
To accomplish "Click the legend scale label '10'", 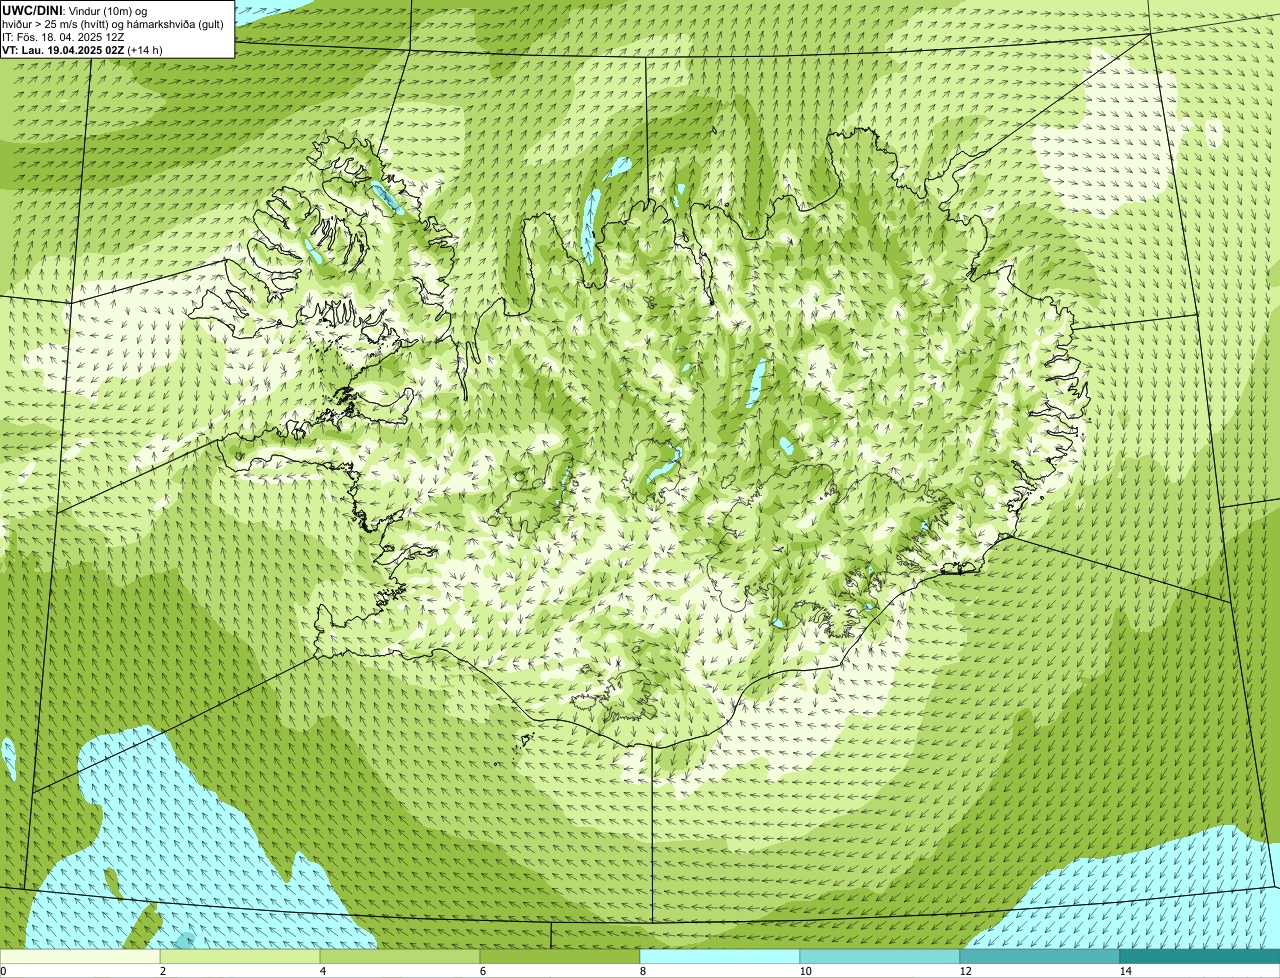I will 805,971.
